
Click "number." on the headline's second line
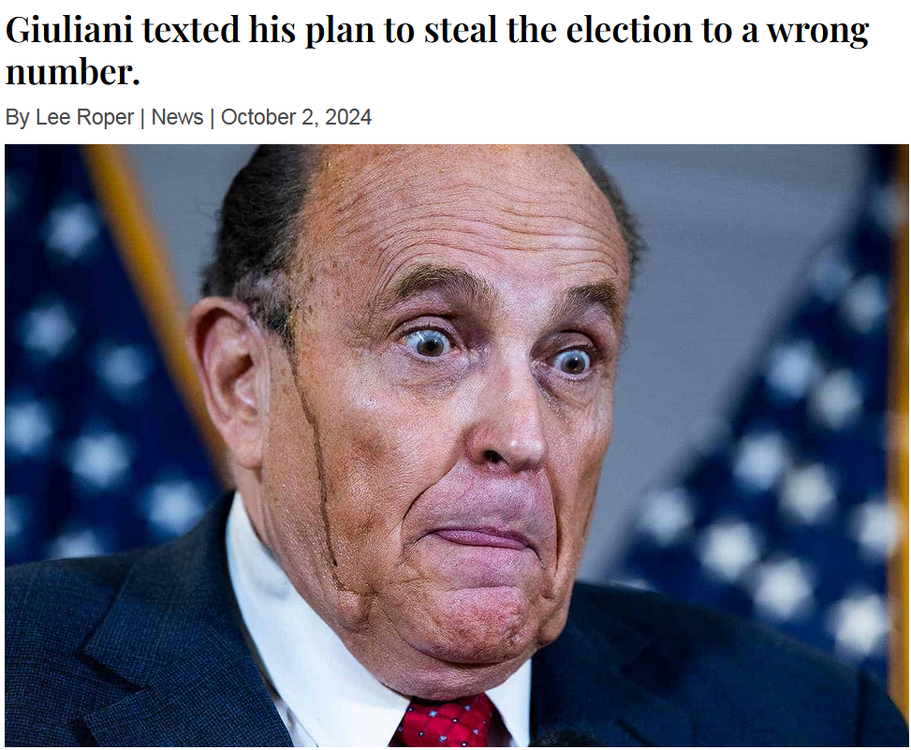(x=72, y=72)
